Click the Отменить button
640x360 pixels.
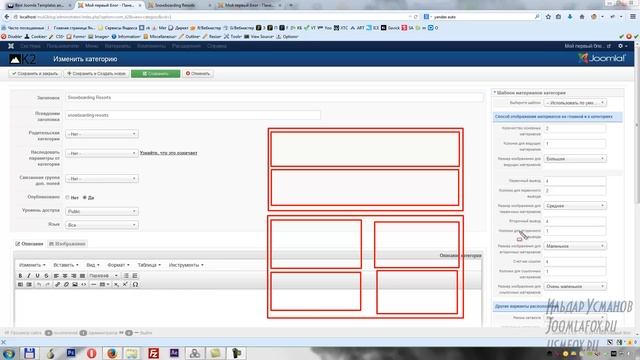198,73
